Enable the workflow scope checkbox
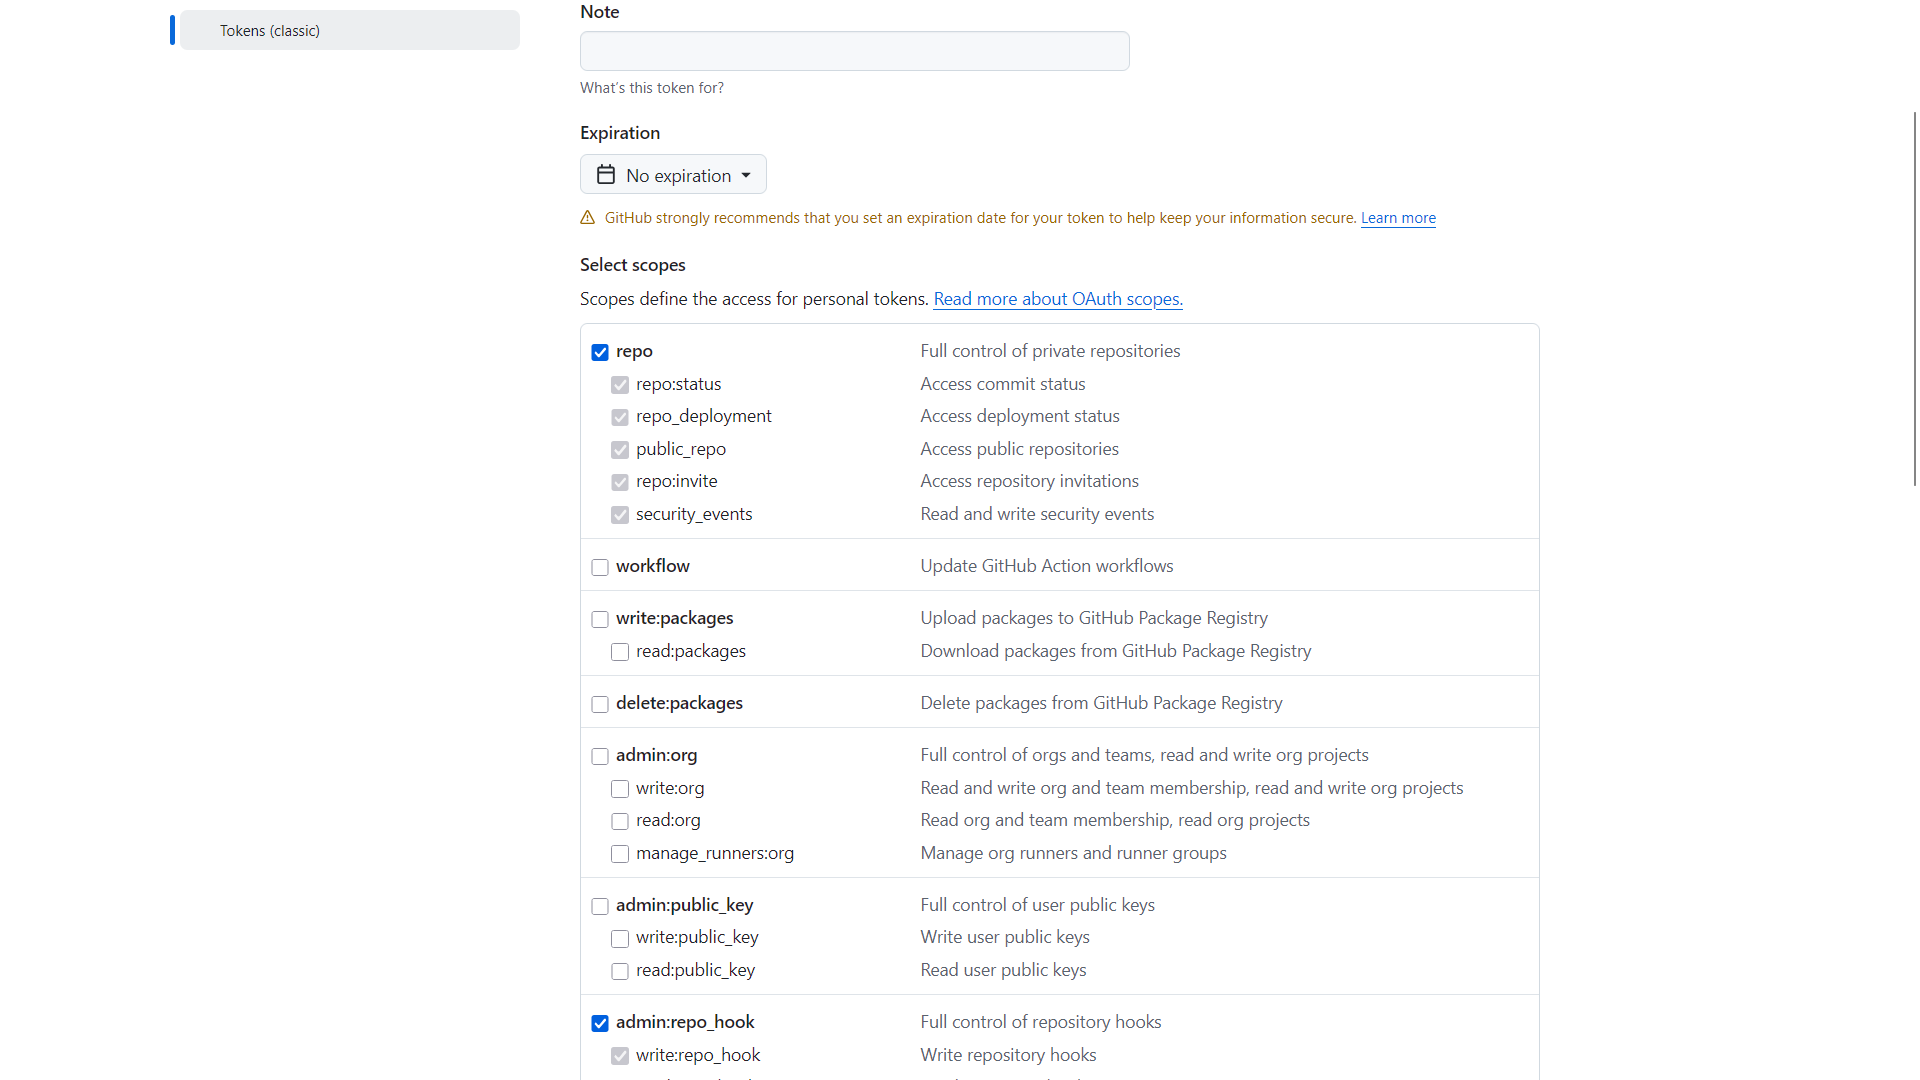The width and height of the screenshot is (1920, 1080). pyautogui.click(x=600, y=567)
